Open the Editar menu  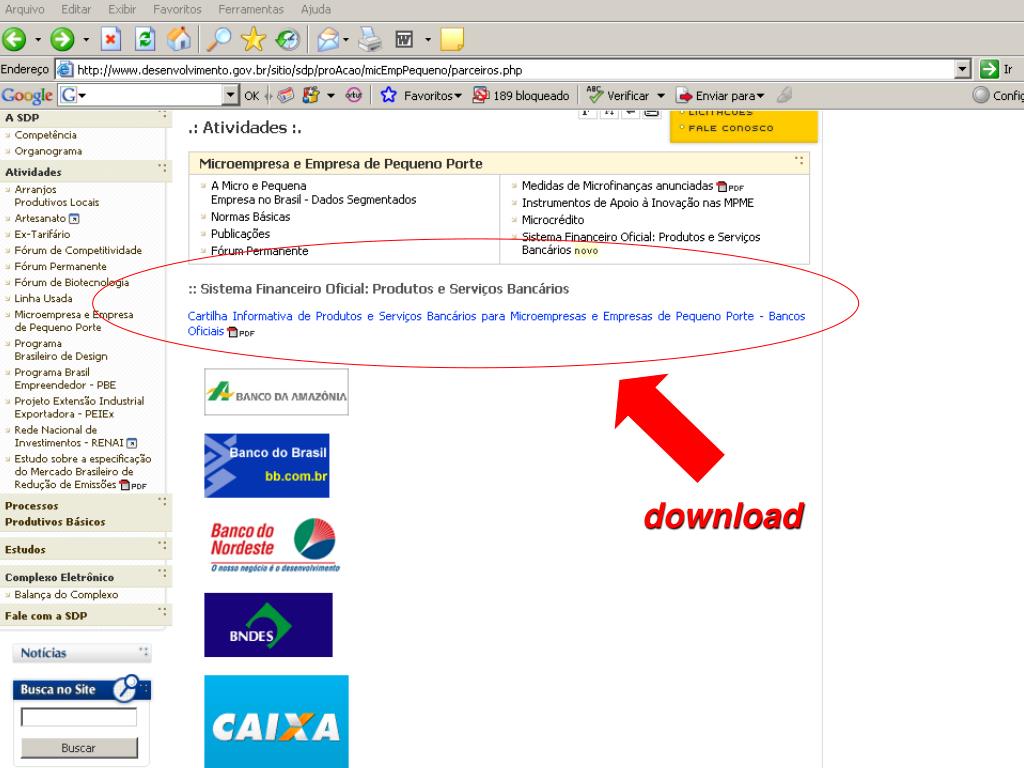(76, 9)
